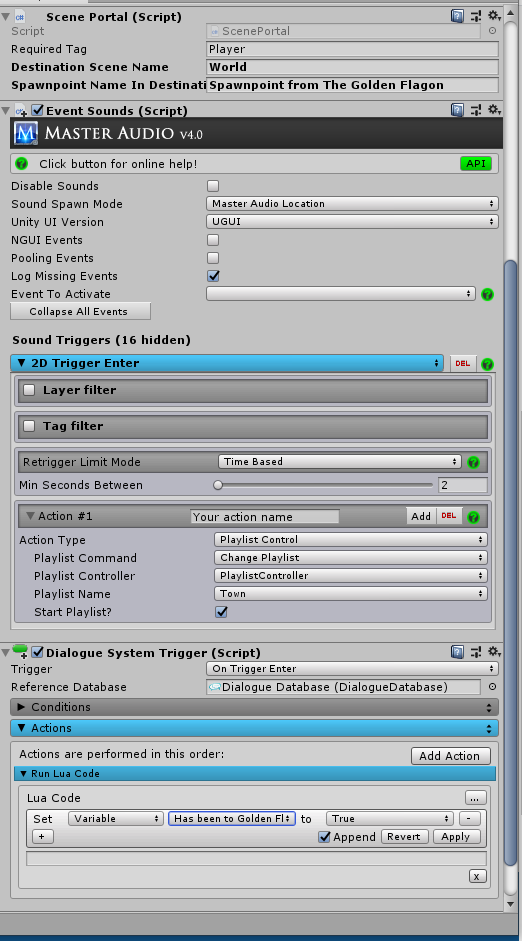The image size is (522, 941).
Task: Click the Event Sounds script icon
Action: click(20, 110)
